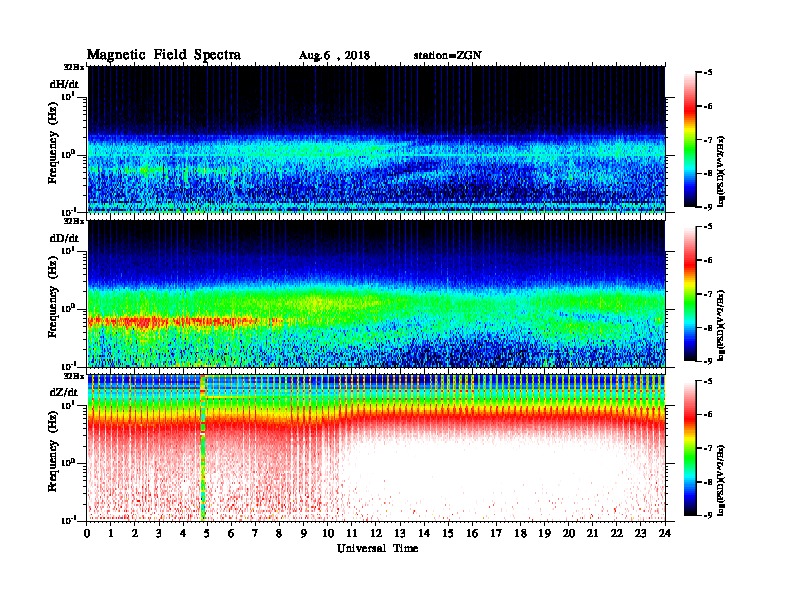Click the '5' tick on Universal Time axis
Screen dimensions: 792x612
point(207,533)
